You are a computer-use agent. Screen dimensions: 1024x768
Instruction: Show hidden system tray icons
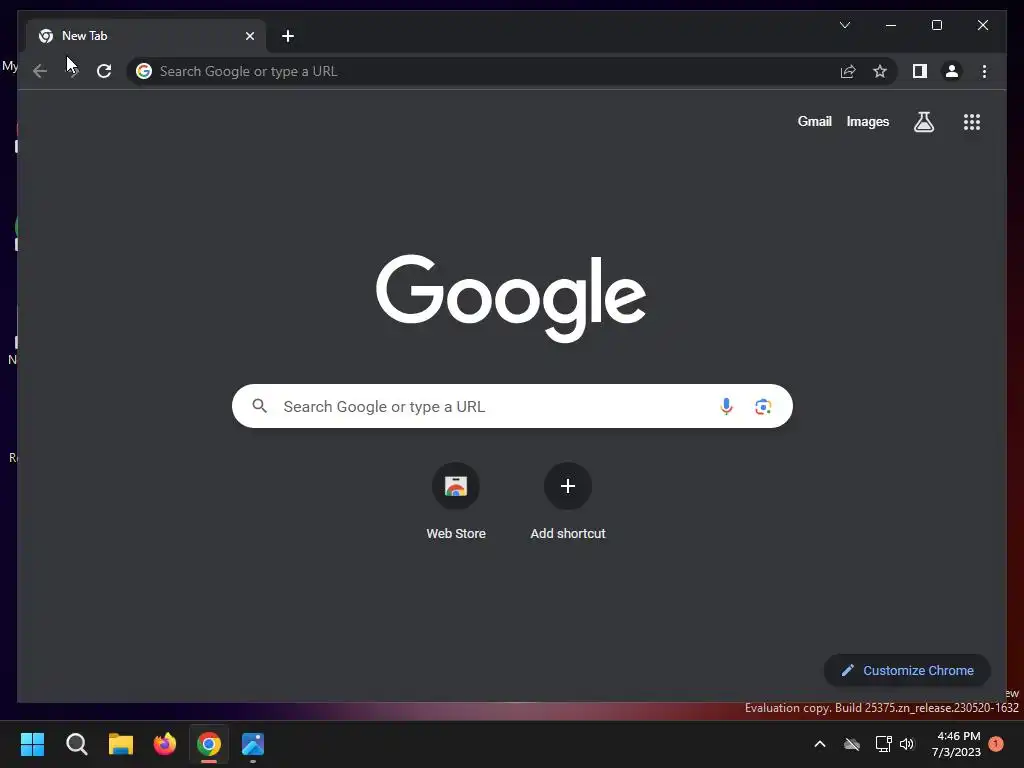point(820,744)
